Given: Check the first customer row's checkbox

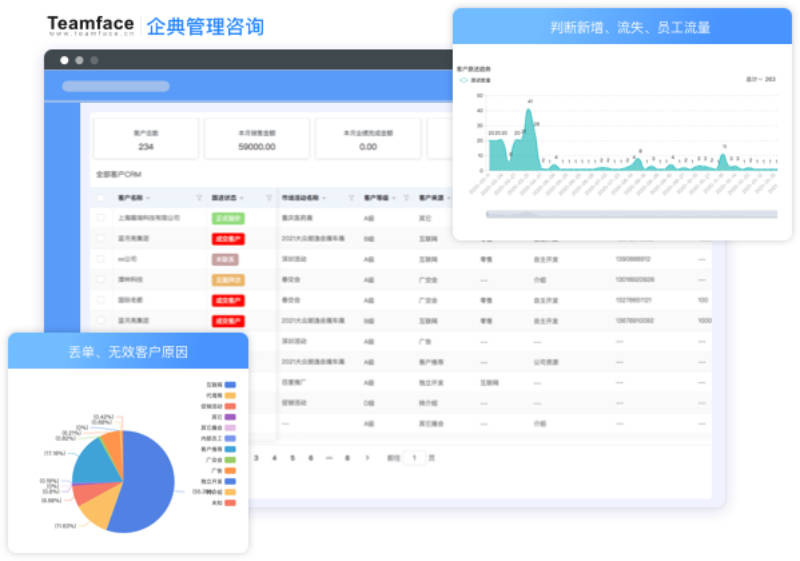Looking at the screenshot, I should [101, 218].
